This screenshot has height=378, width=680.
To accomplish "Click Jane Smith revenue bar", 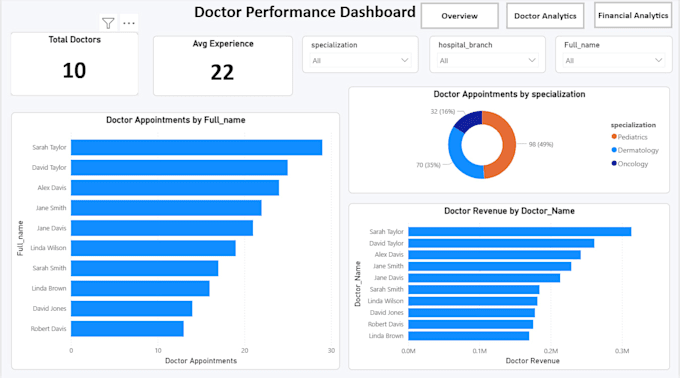I will (490, 266).
